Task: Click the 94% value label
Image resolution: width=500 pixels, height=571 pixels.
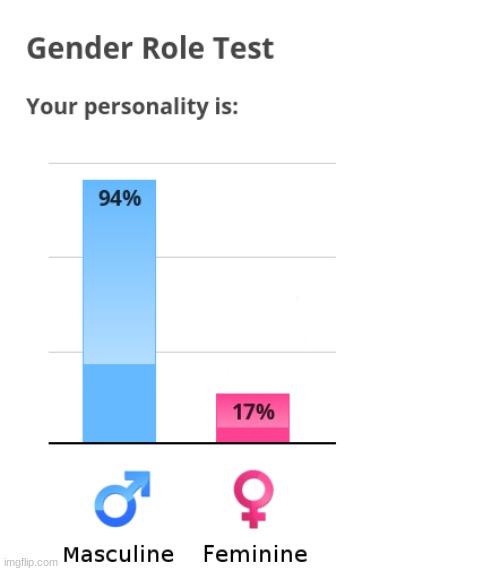Action: [x=120, y=198]
